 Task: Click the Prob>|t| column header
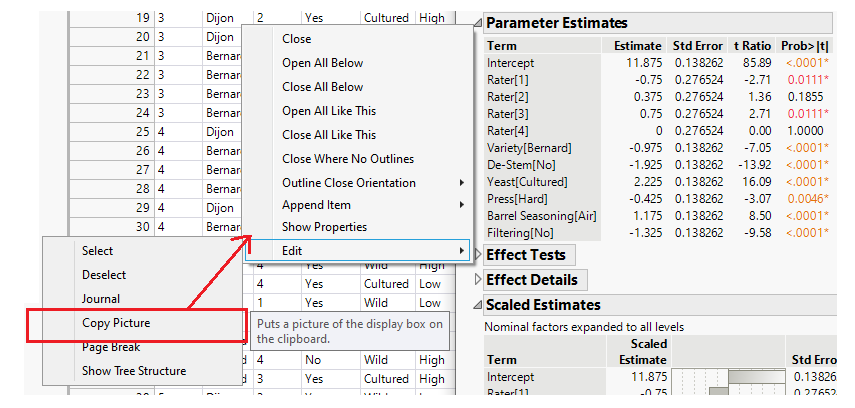(x=804, y=45)
